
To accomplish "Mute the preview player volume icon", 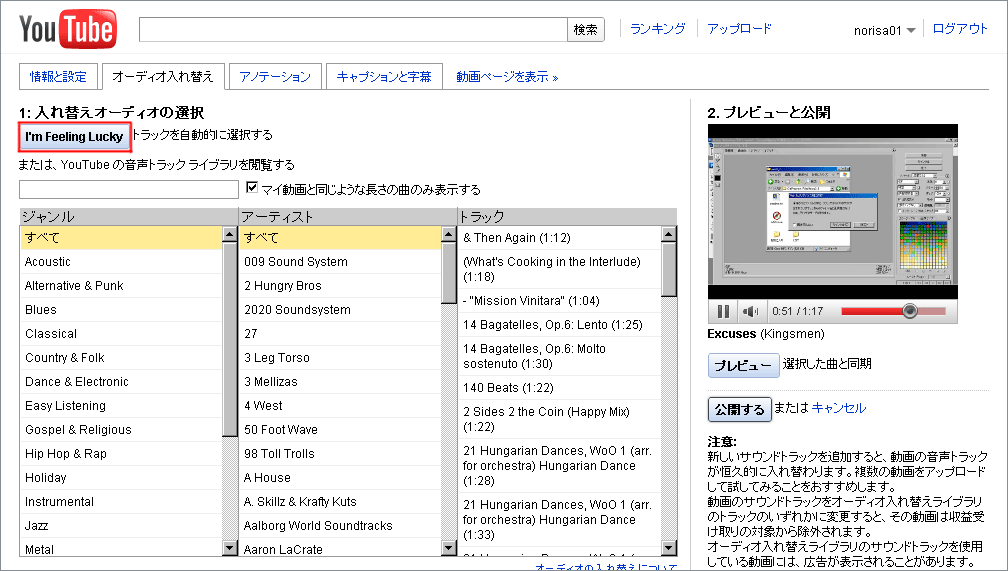I will tap(750, 311).
